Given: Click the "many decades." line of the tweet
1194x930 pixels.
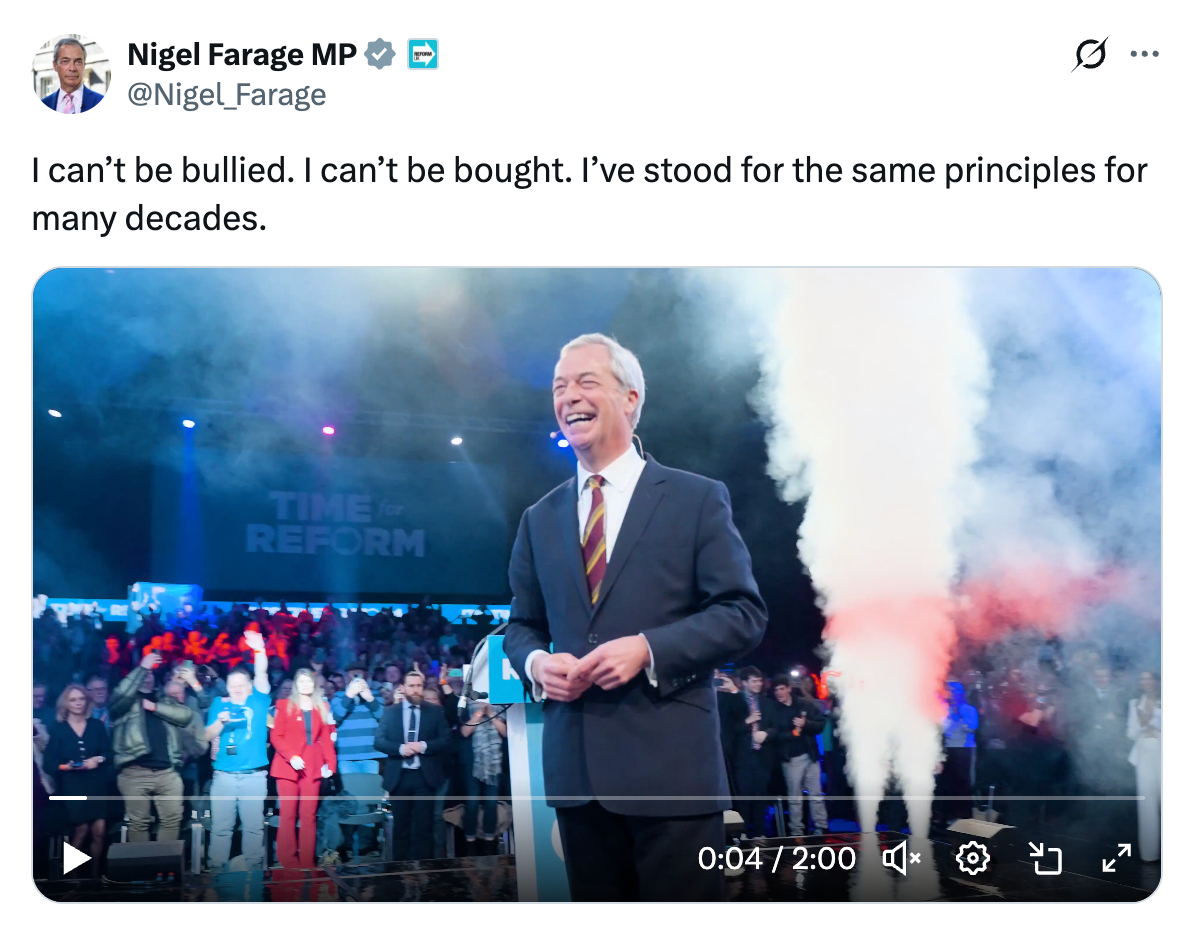Looking at the screenshot, I should [x=149, y=217].
